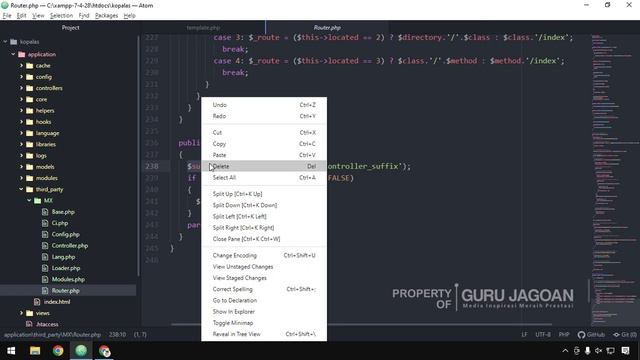Open GitHub panel from status bar
This screenshot has height=360, width=640.
point(591,335)
